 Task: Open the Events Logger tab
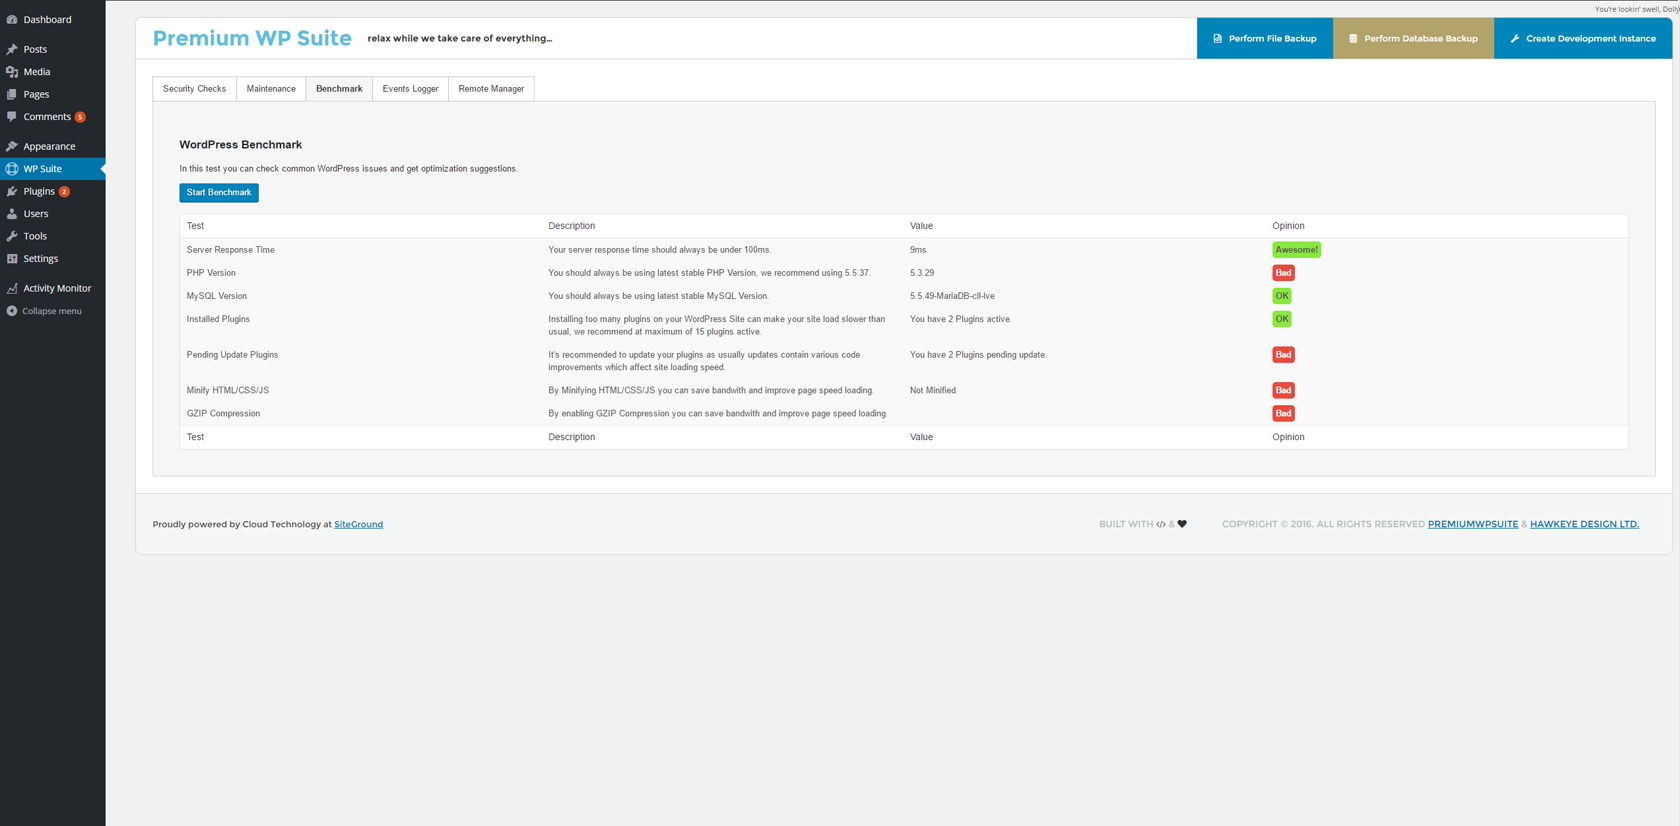coord(410,89)
